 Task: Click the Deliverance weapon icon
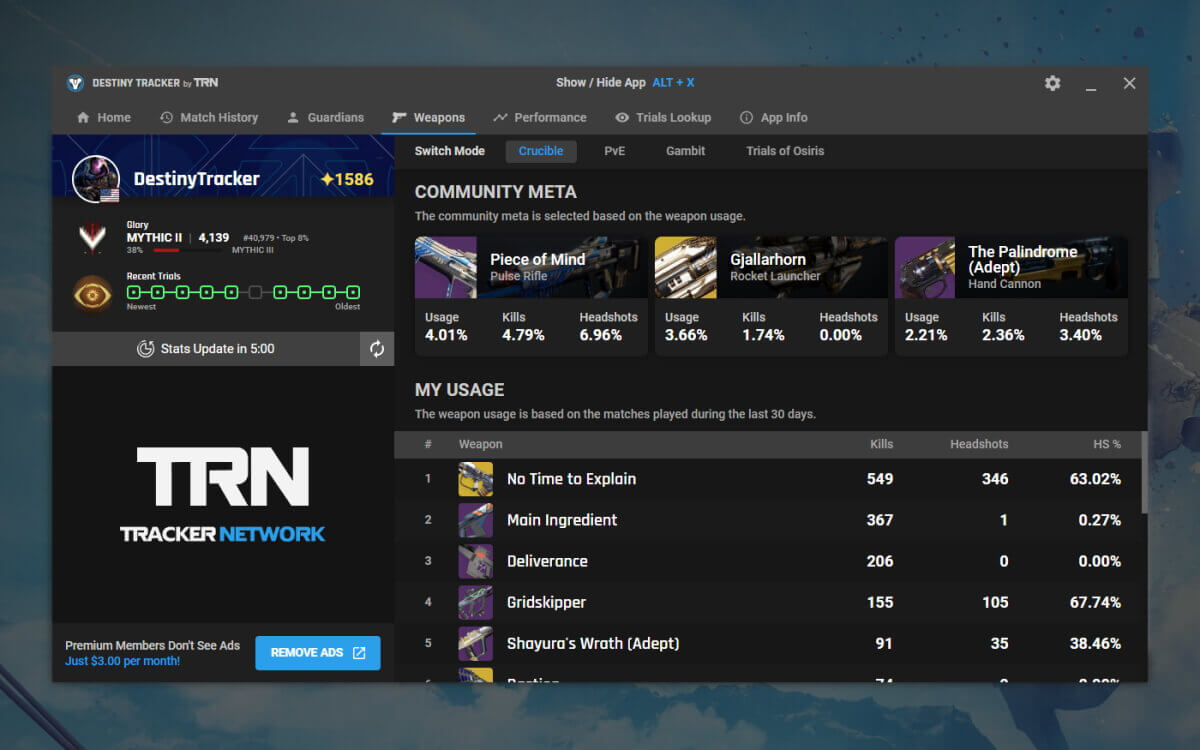[475, 561]
